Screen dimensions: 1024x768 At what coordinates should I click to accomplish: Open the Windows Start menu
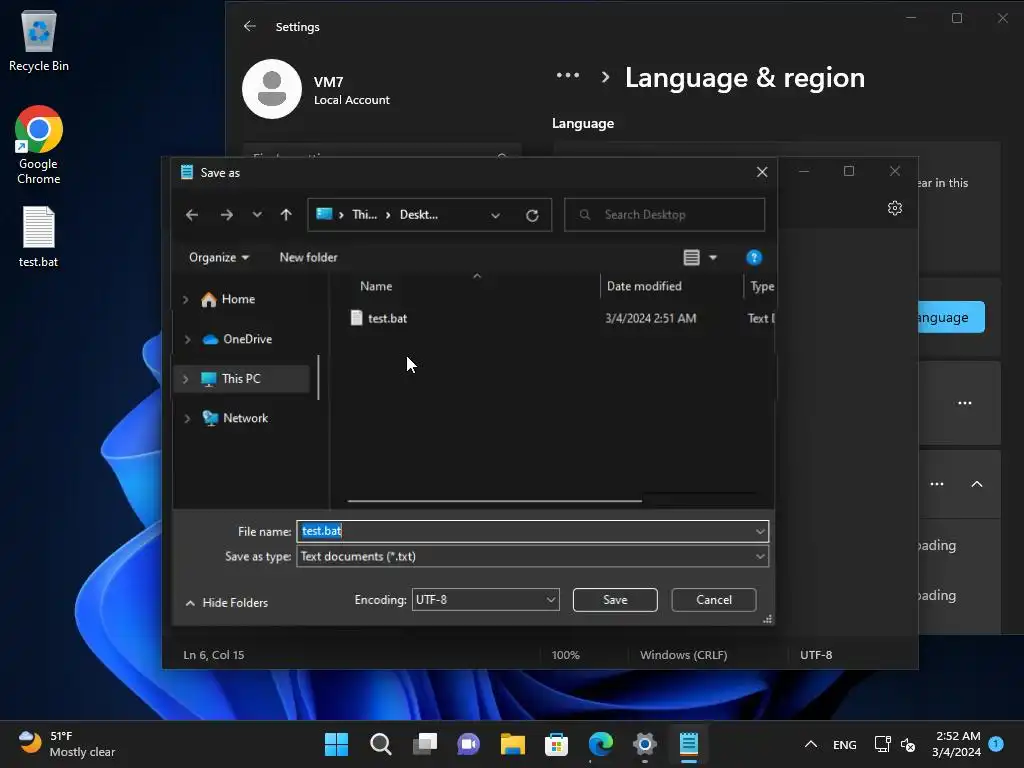pos(336,744)
